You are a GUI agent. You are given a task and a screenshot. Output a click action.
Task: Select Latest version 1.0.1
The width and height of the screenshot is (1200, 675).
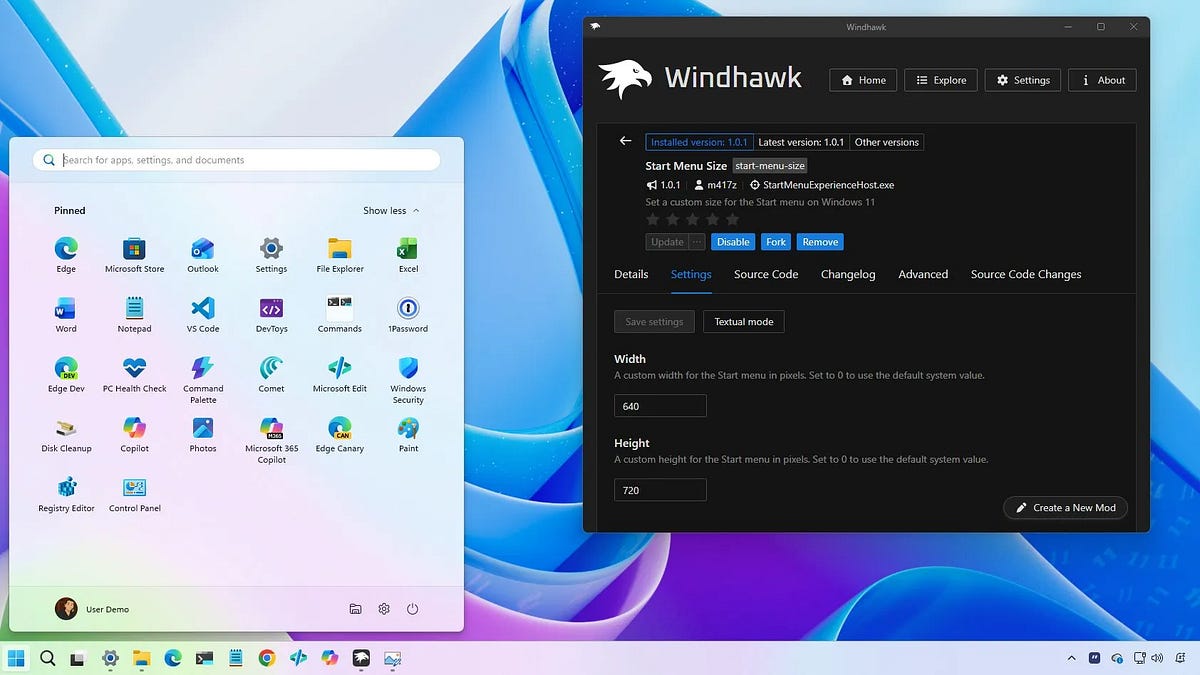tap(801, 142)
